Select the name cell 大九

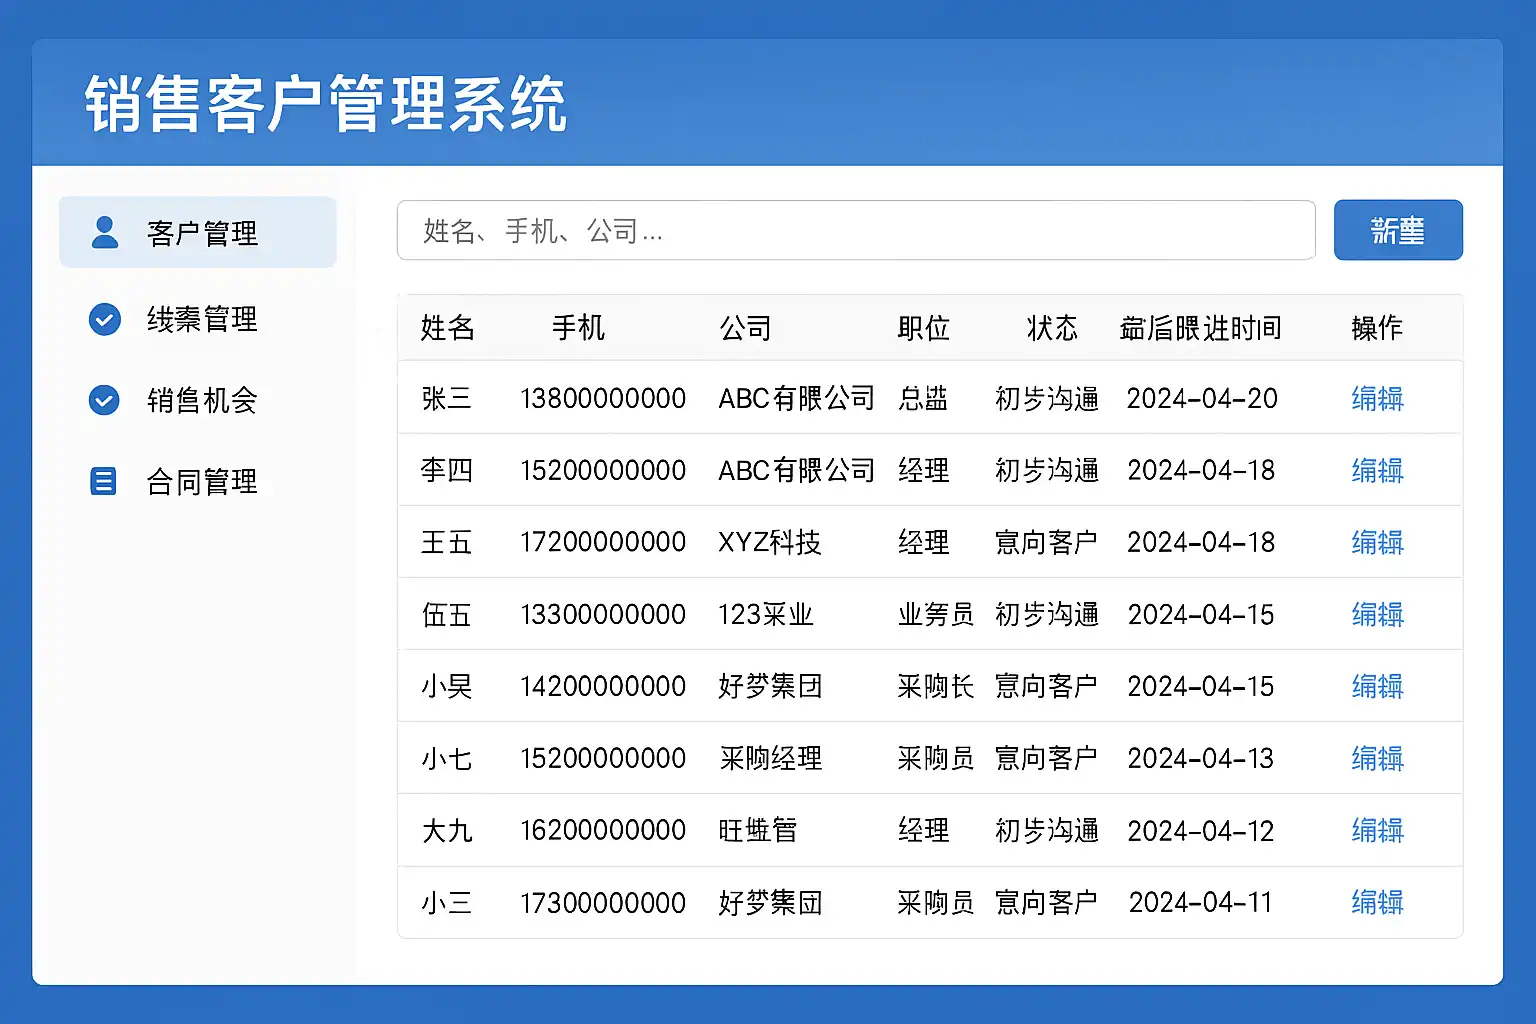point(446,830)
